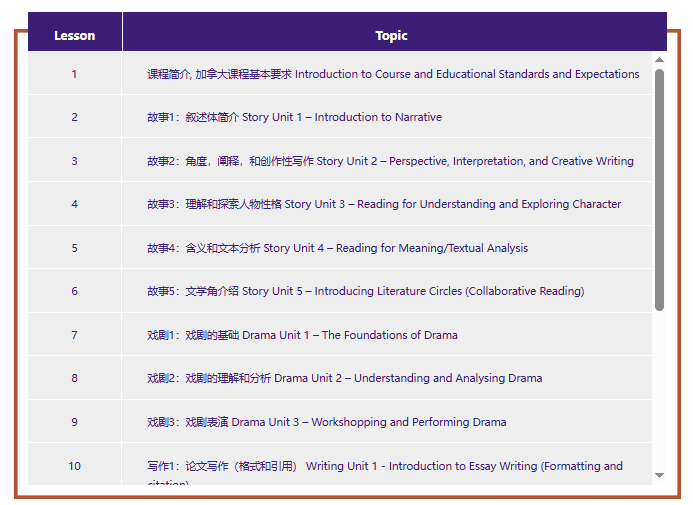Click the scrollbar up arrow
This screenshot has width=693, height=505.
click(659, 60)
